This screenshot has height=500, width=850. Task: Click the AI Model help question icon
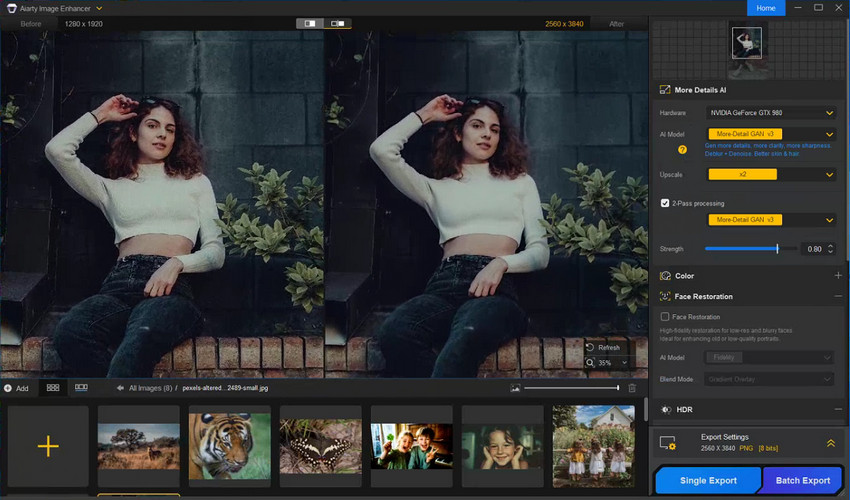pos(682,150)
